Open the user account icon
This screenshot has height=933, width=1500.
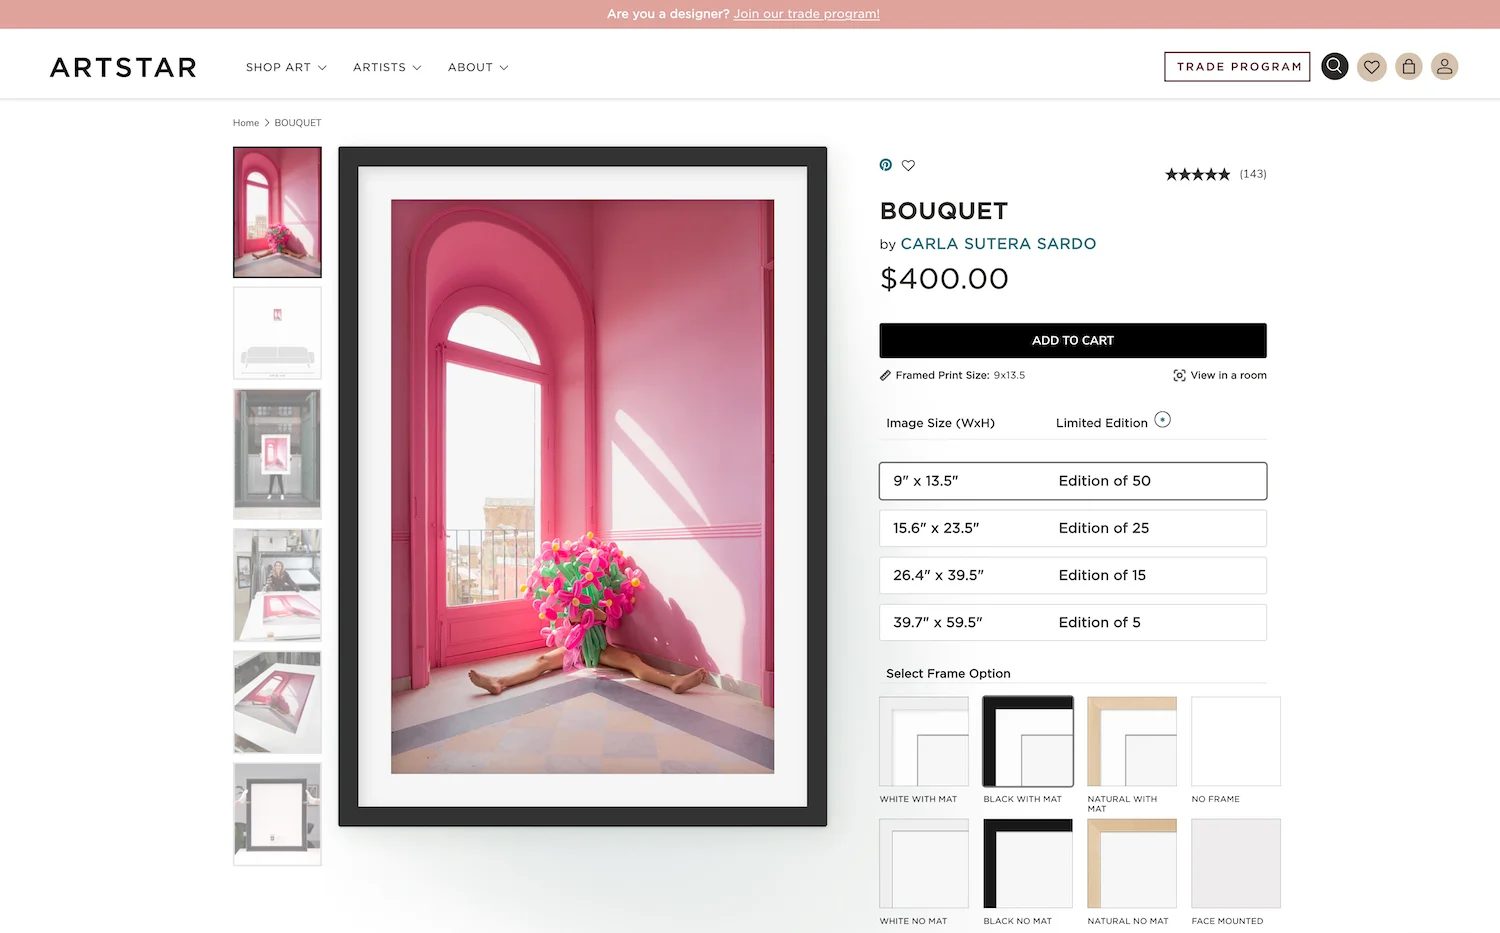pos(1444,67)
